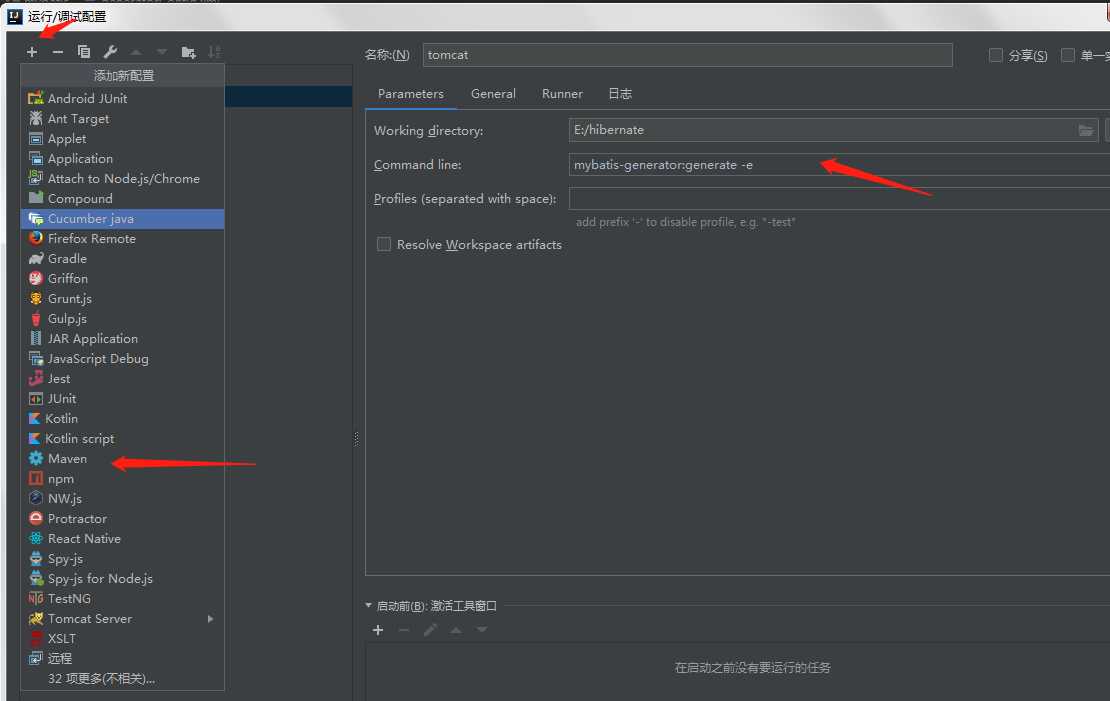Choose React Native entry

click(122, 539)
